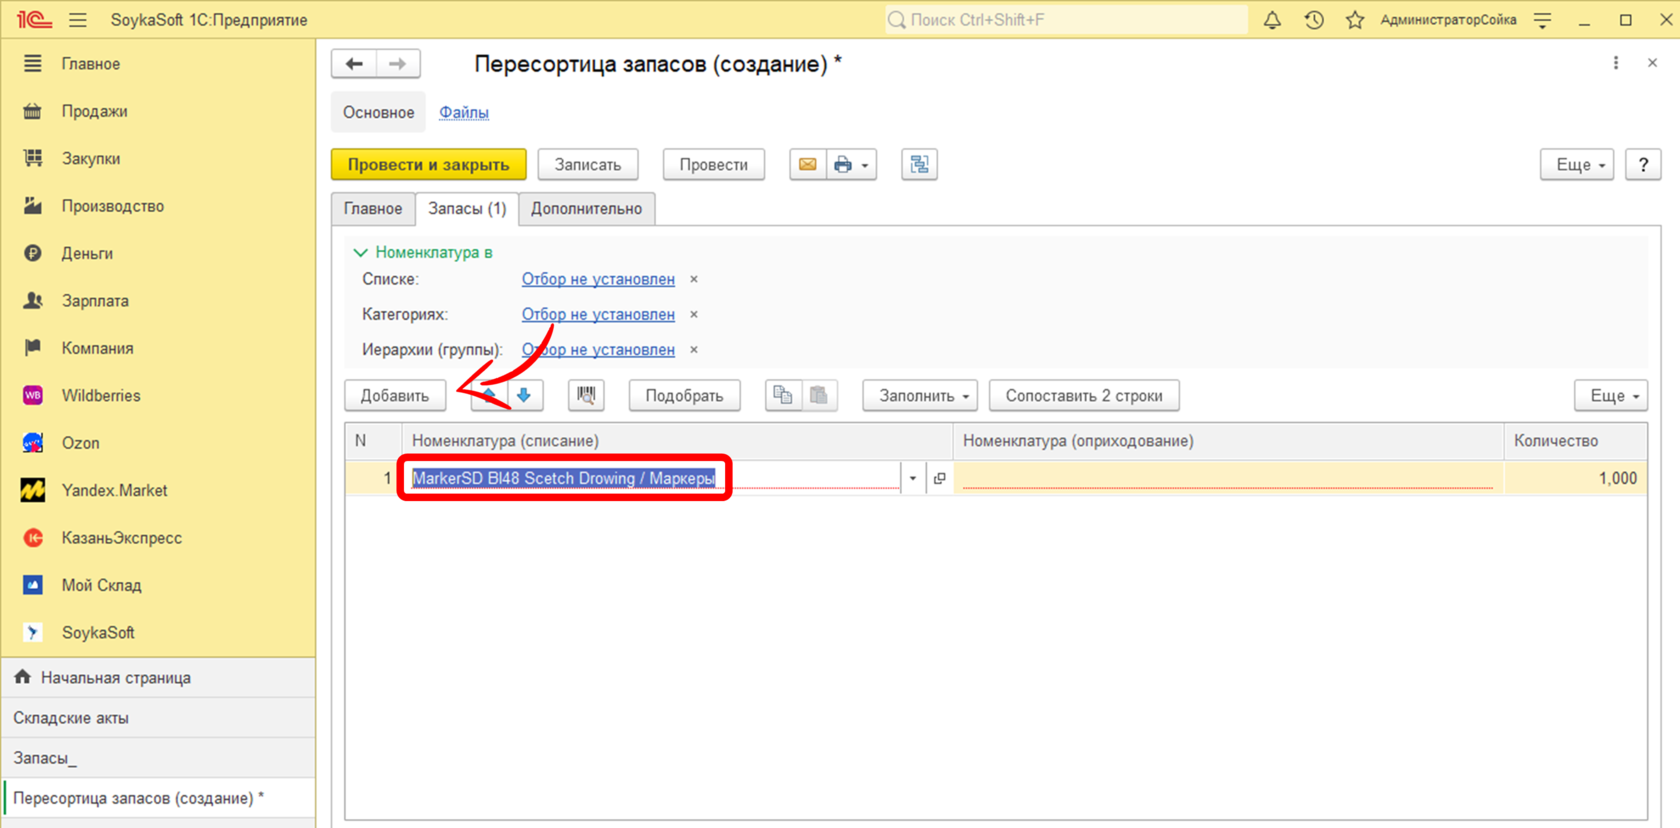The height and width of the screenshot is (828, 1680).
Task: Click Провести и закрыть button
Action: pyautogui.click(x=429, y=165)
